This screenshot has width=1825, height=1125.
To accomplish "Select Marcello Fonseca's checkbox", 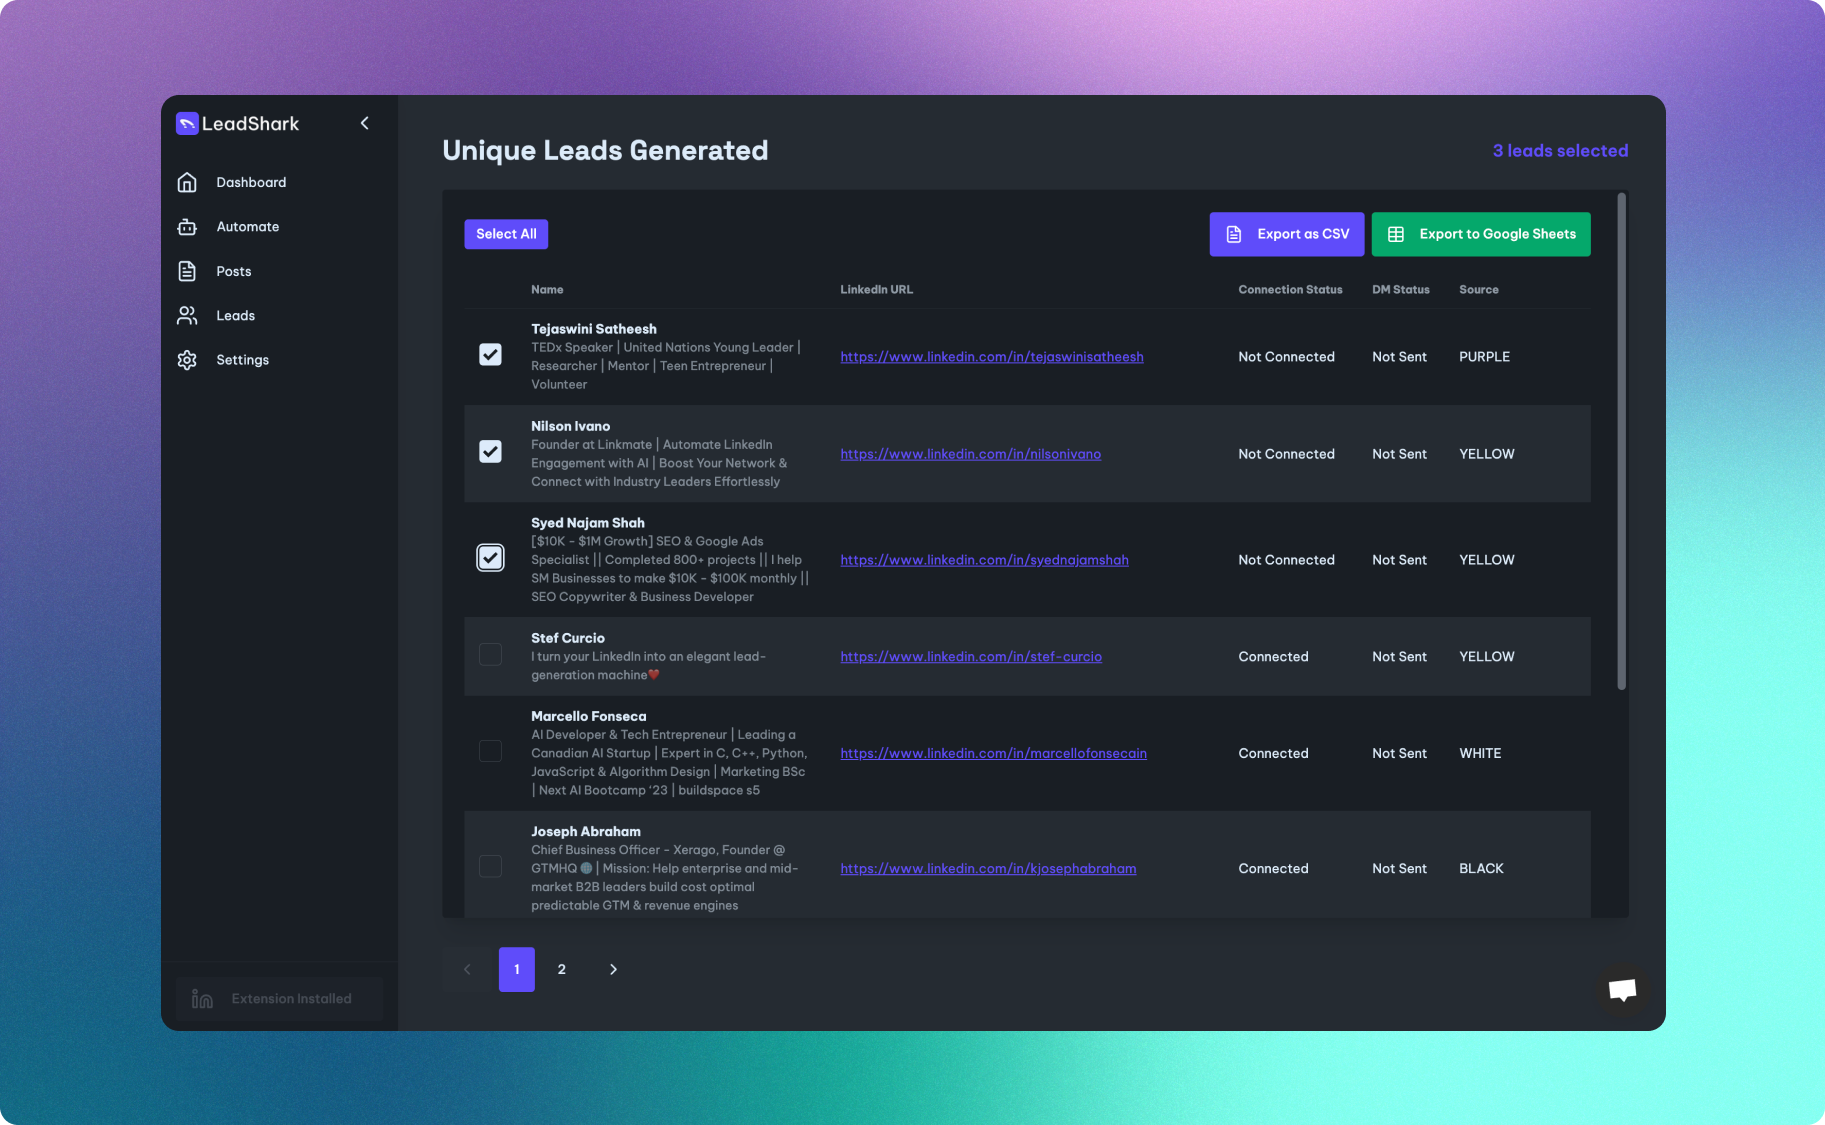I will (x=490, y=751).
